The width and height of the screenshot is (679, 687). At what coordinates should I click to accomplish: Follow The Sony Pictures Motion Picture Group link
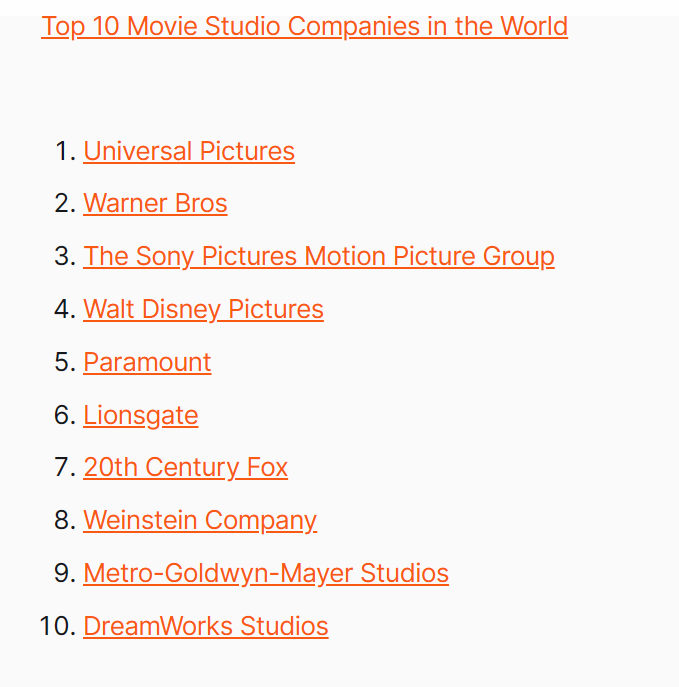coord(318,257)
